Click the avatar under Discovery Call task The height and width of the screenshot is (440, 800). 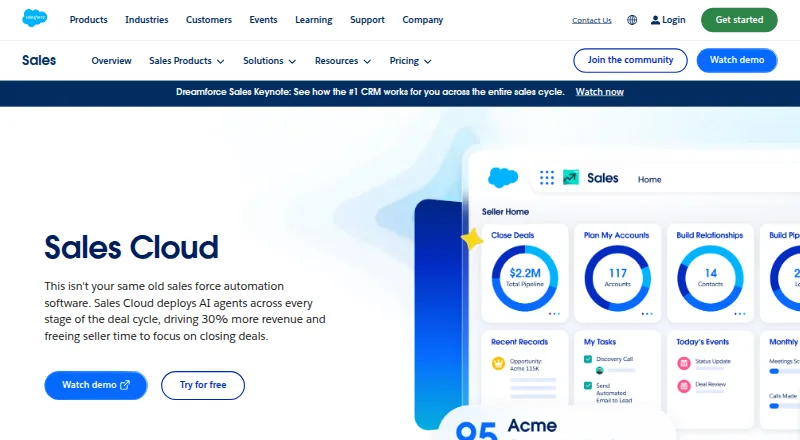click(x=599, y=370)
